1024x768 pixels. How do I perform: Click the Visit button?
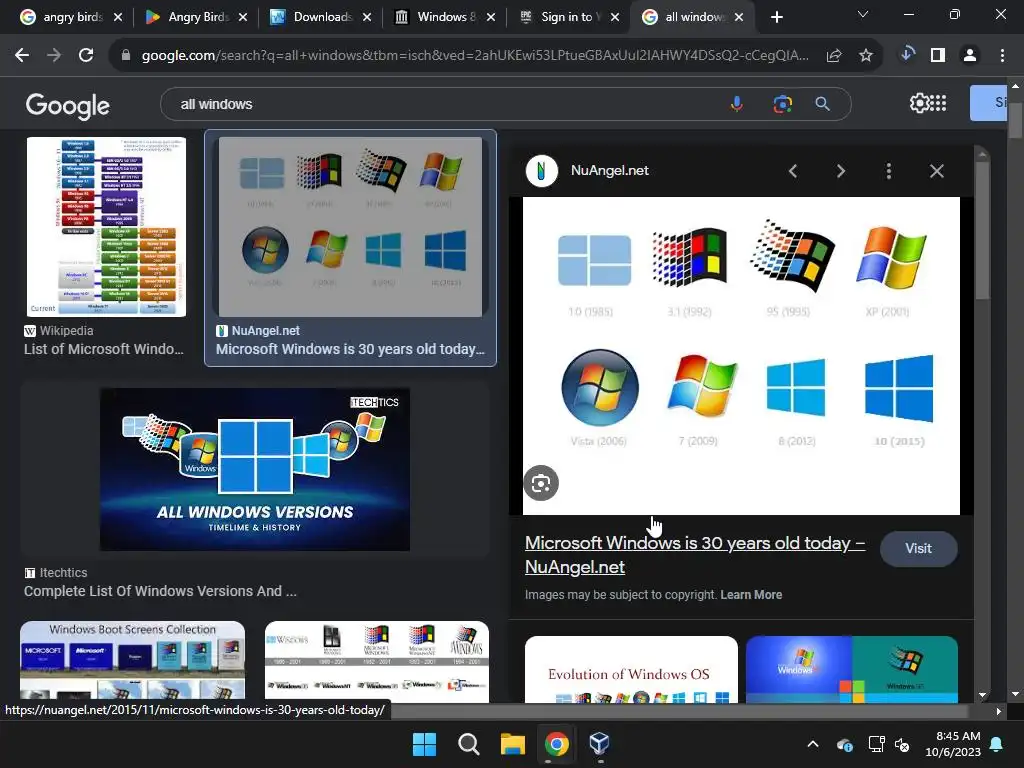click(918, 549)
